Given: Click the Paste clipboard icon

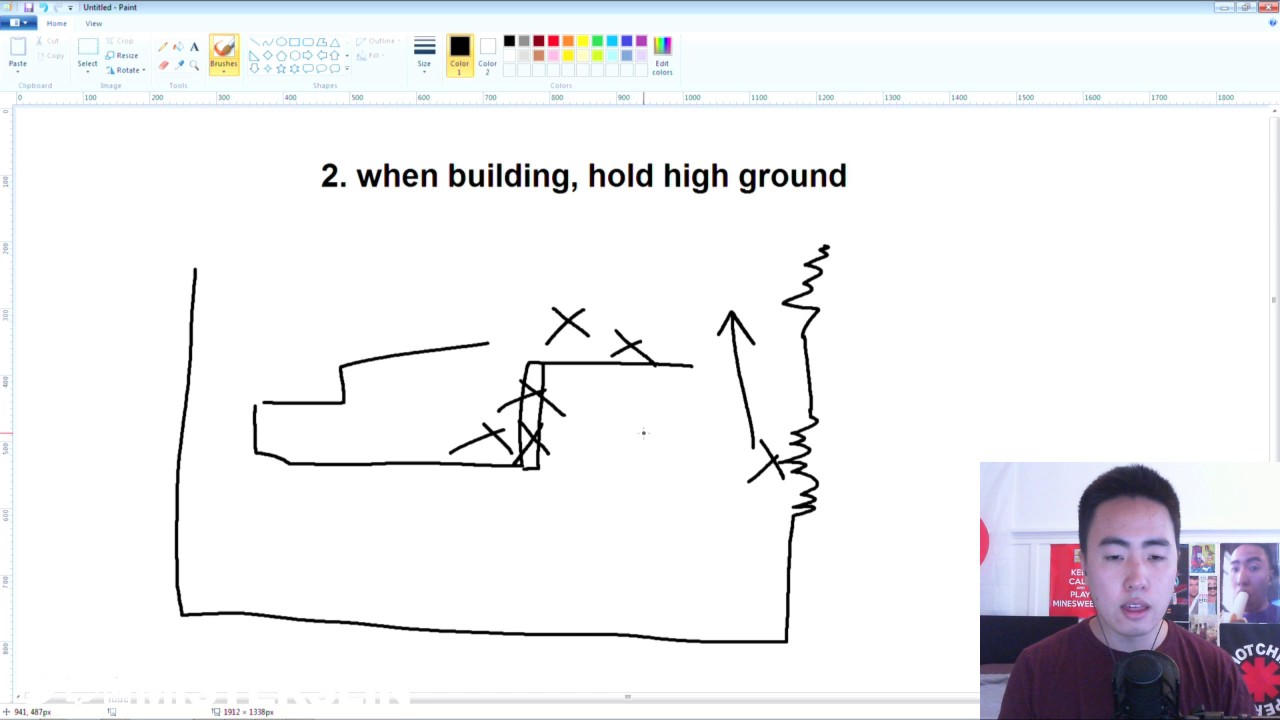Looking at the screenshot, I should (18, 48).
